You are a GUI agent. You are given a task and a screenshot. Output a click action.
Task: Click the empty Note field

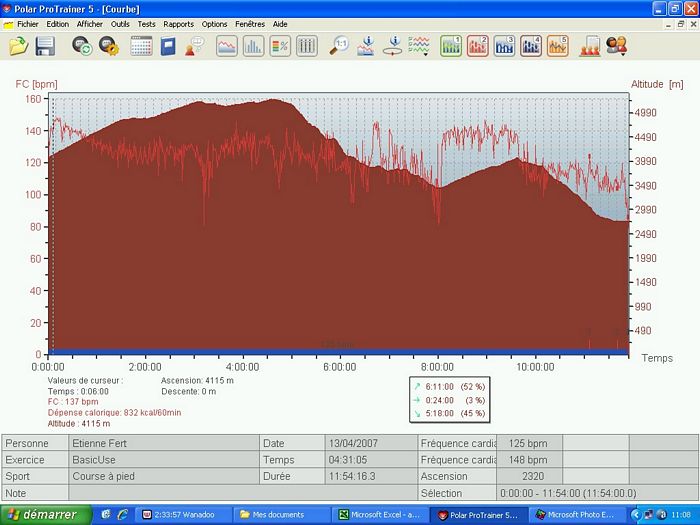(240, 493)
